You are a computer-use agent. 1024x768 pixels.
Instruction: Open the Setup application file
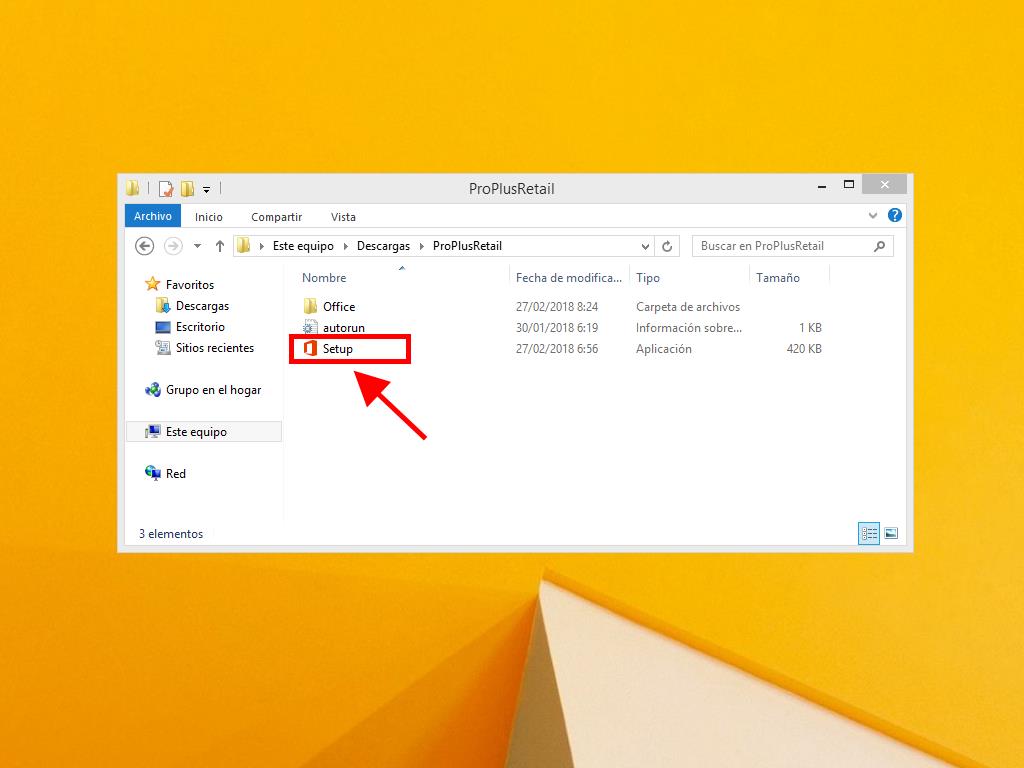[337, 349]
